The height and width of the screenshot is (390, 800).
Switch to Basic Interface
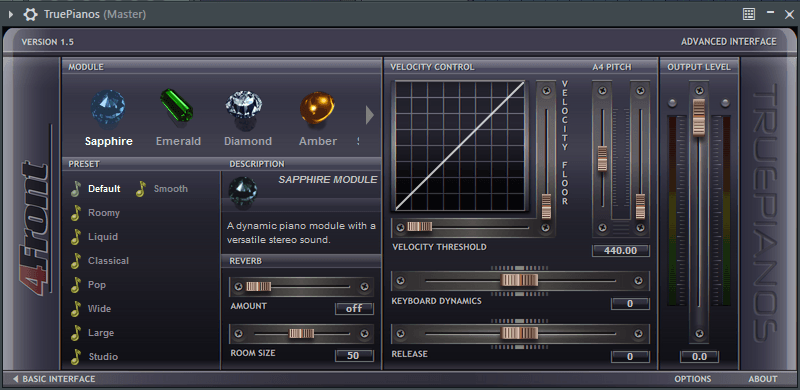54,379
